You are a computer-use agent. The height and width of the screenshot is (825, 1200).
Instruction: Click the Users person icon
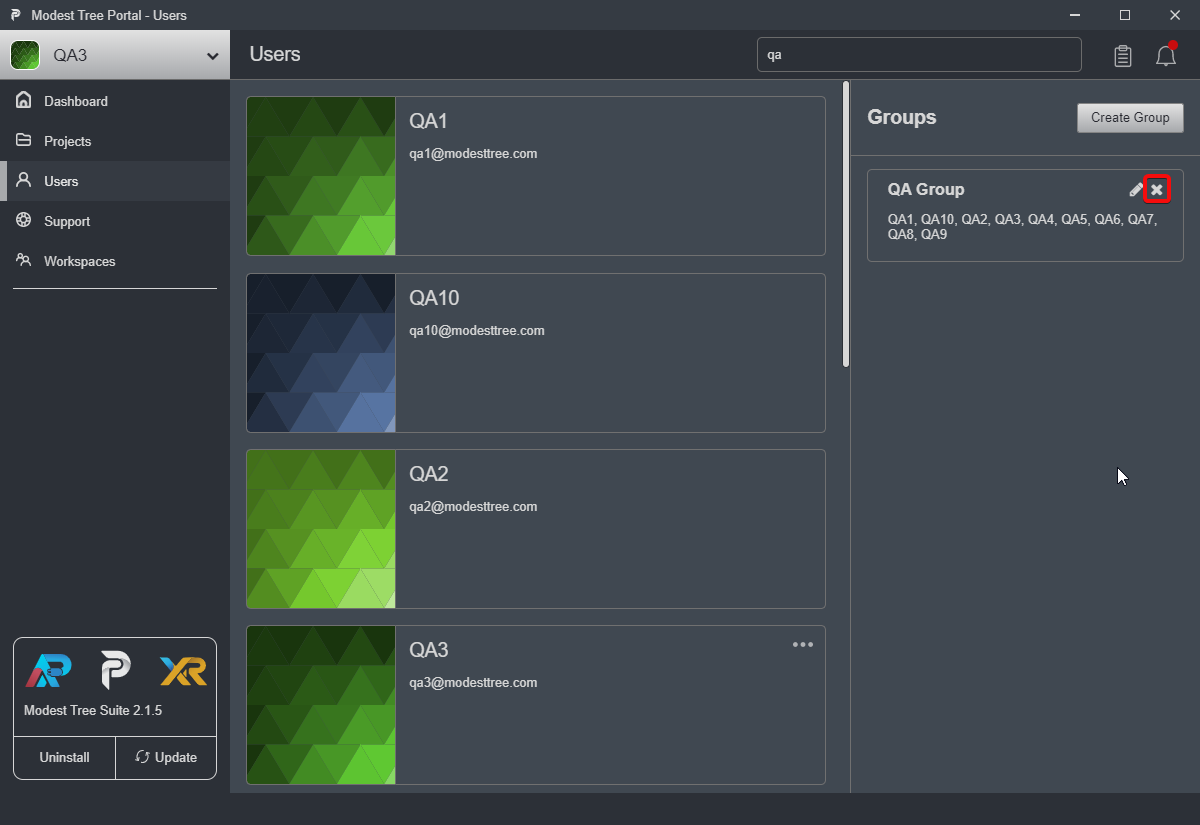coord(23,180)
